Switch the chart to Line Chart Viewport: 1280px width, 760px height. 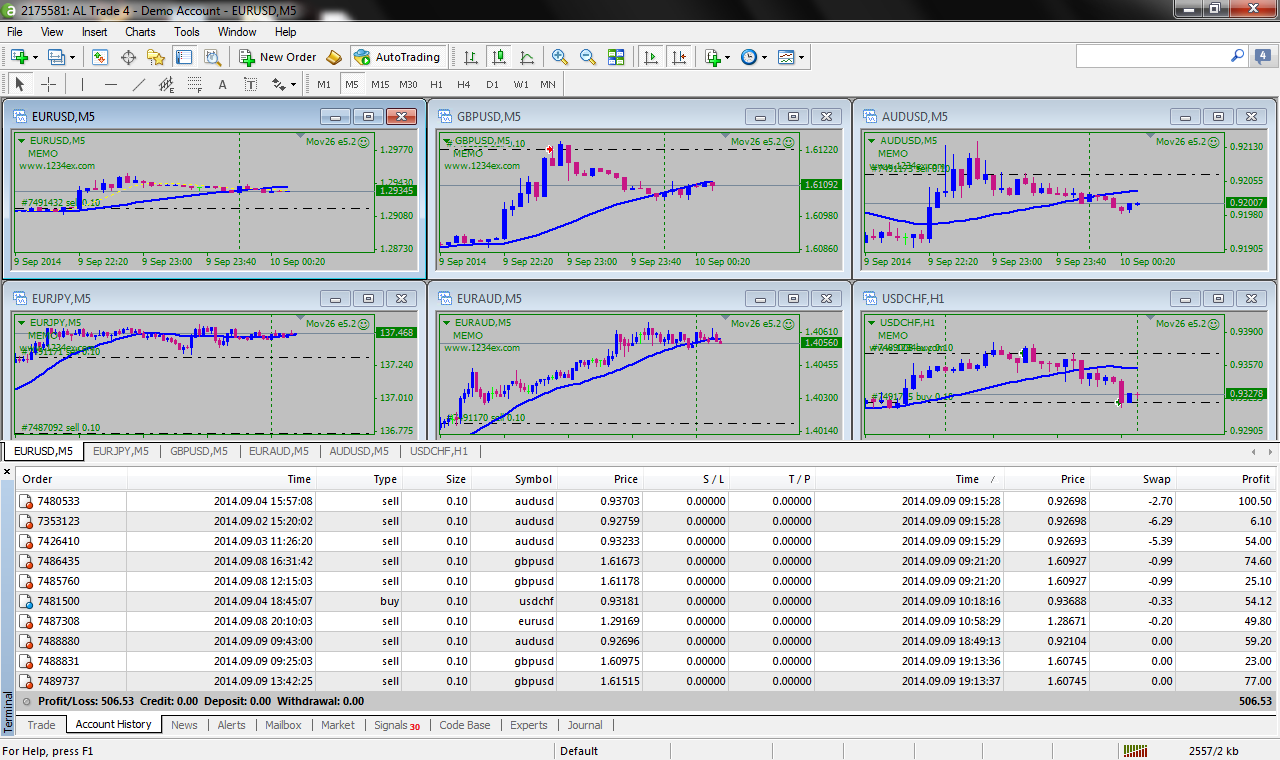pos(526,57)
